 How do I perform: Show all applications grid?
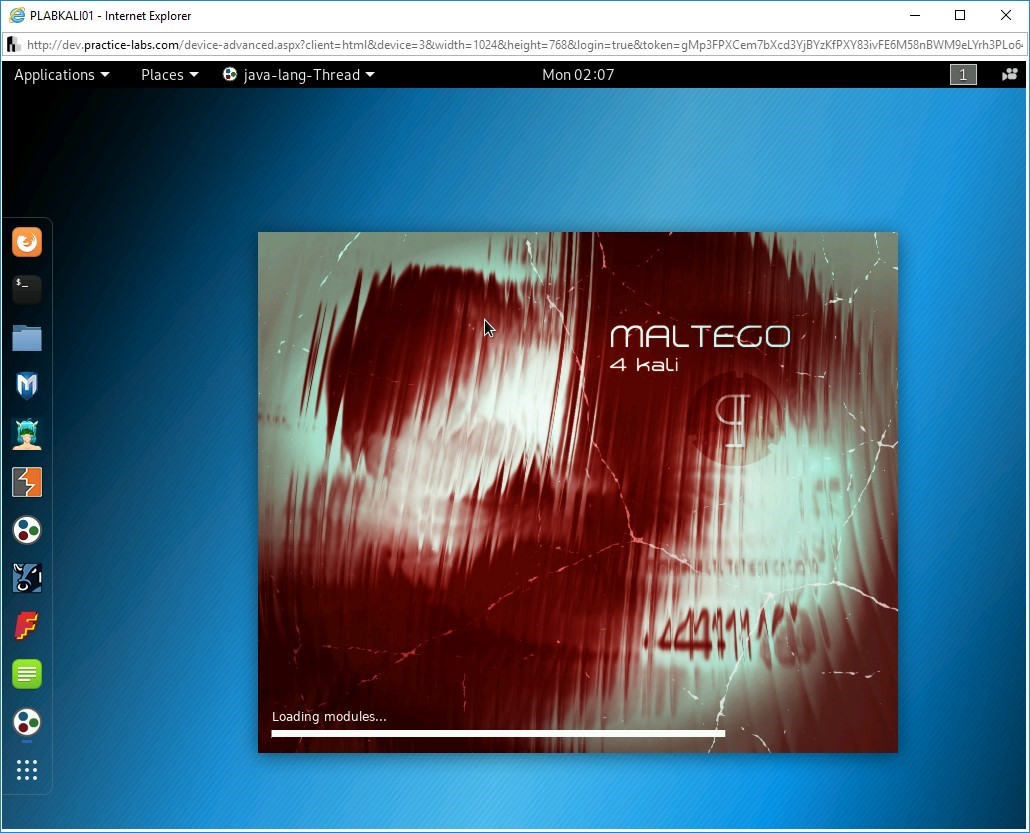pyautogui.click(x=27, y=770)
